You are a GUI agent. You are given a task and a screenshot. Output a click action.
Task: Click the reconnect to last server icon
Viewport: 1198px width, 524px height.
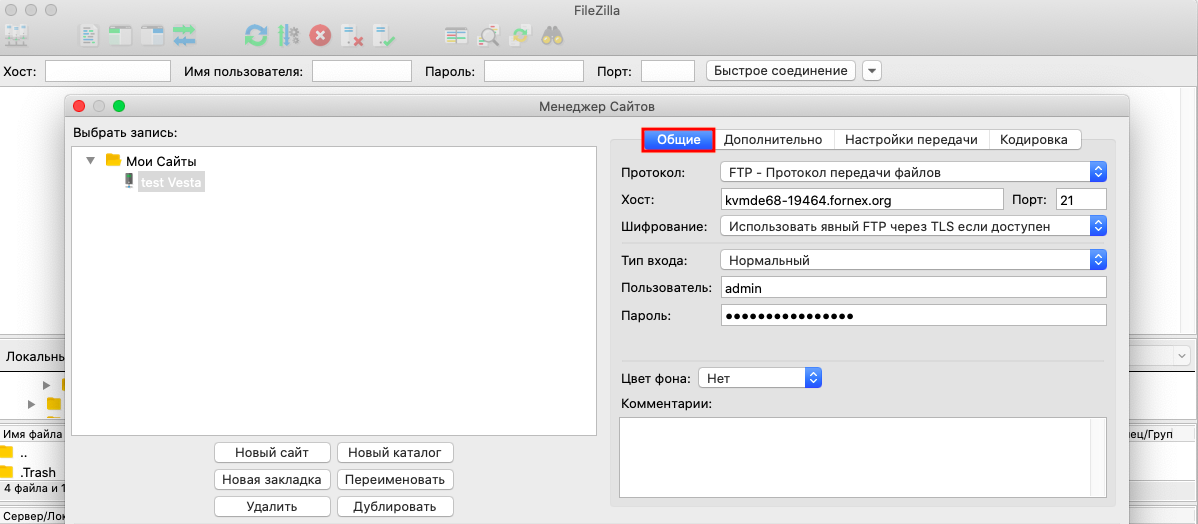[x=383, y=35]
